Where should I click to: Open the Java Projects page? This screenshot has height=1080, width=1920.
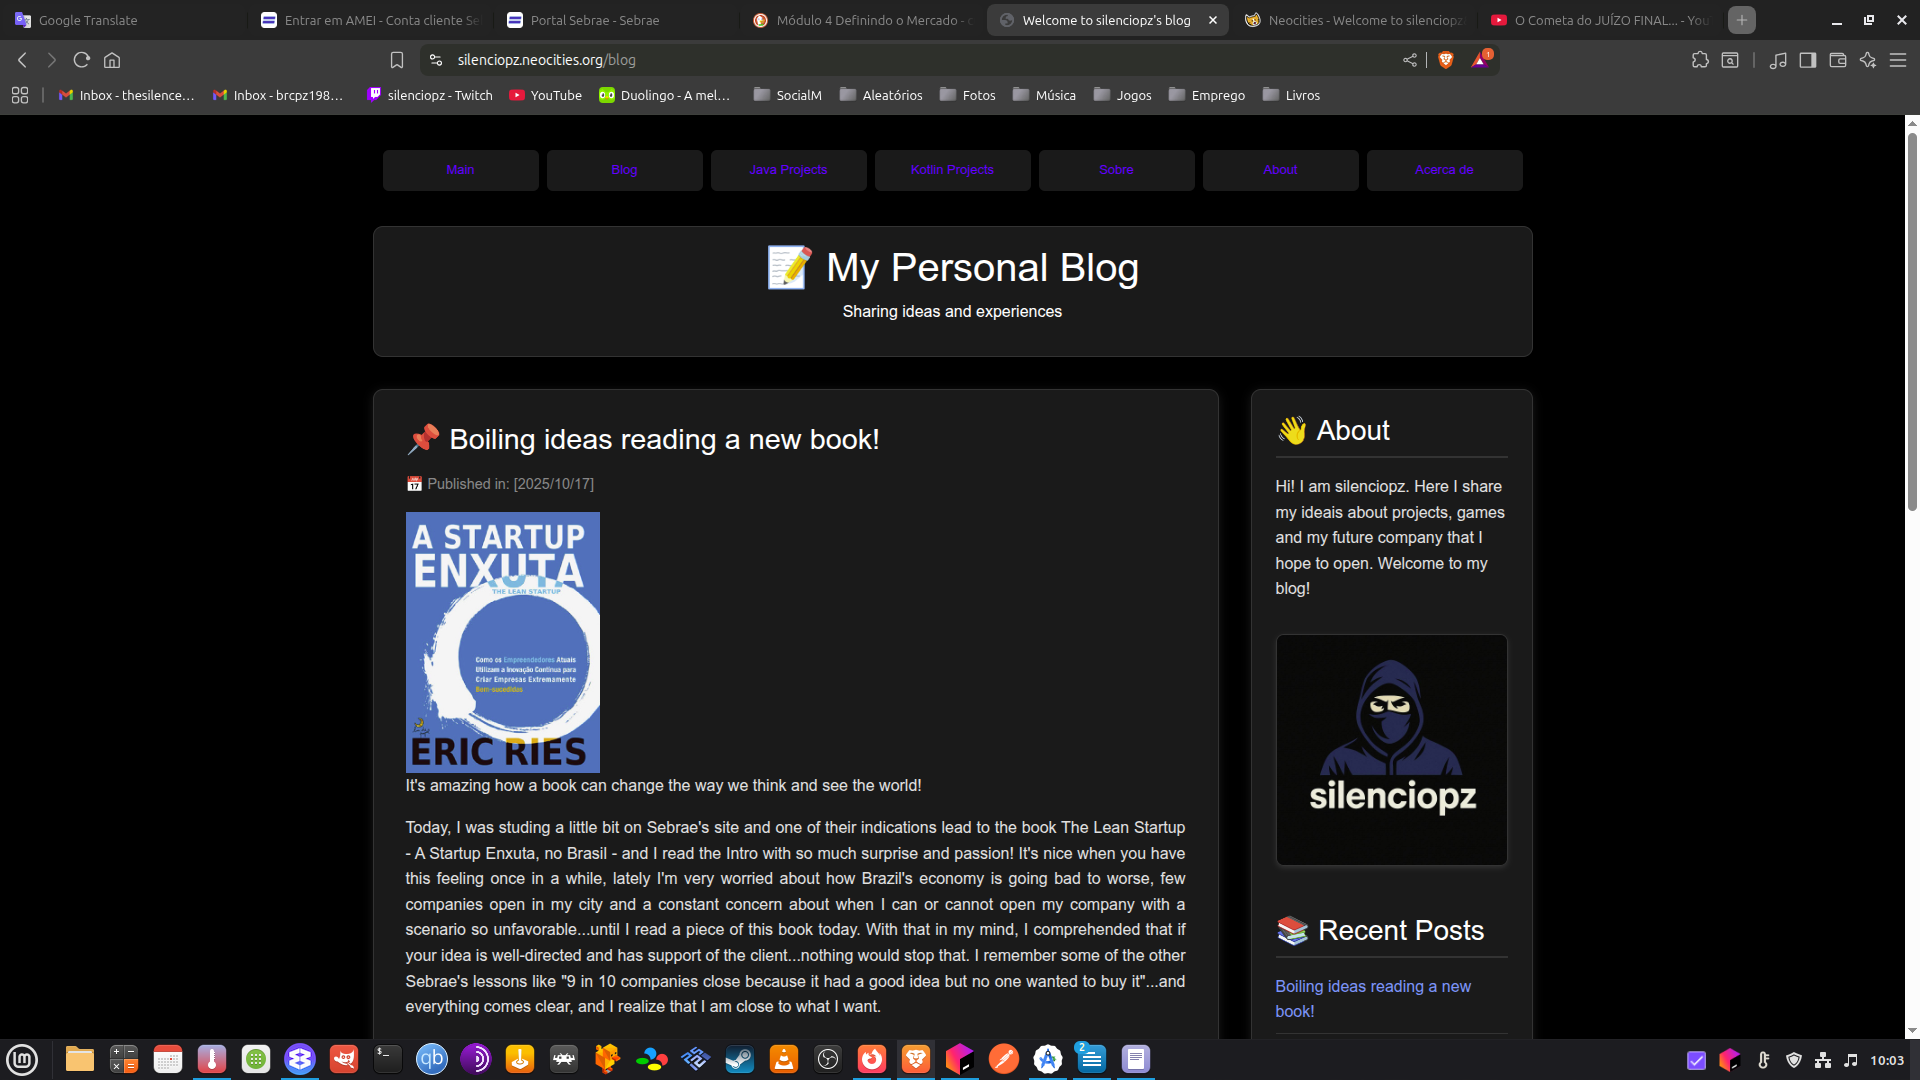[788, 170]
